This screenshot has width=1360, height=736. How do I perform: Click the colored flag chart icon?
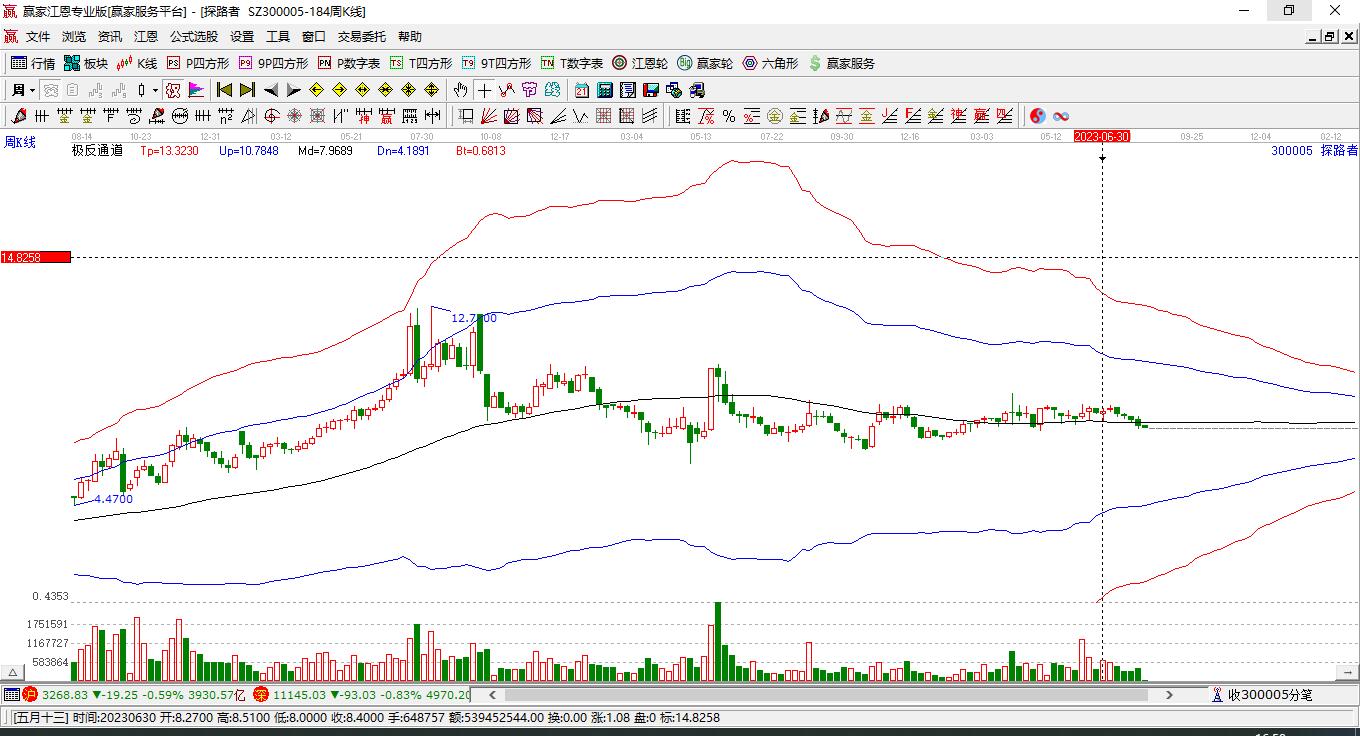coord(197,90)
